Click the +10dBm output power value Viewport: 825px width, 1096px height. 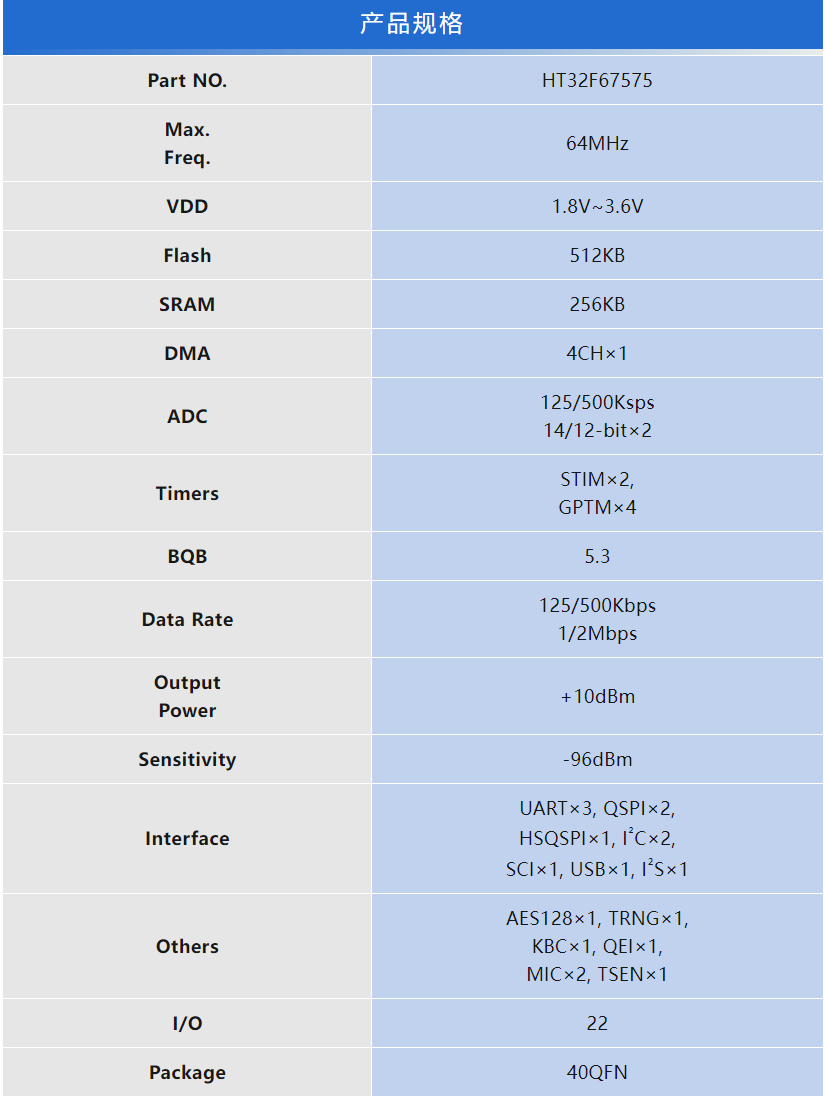point(597,697)
